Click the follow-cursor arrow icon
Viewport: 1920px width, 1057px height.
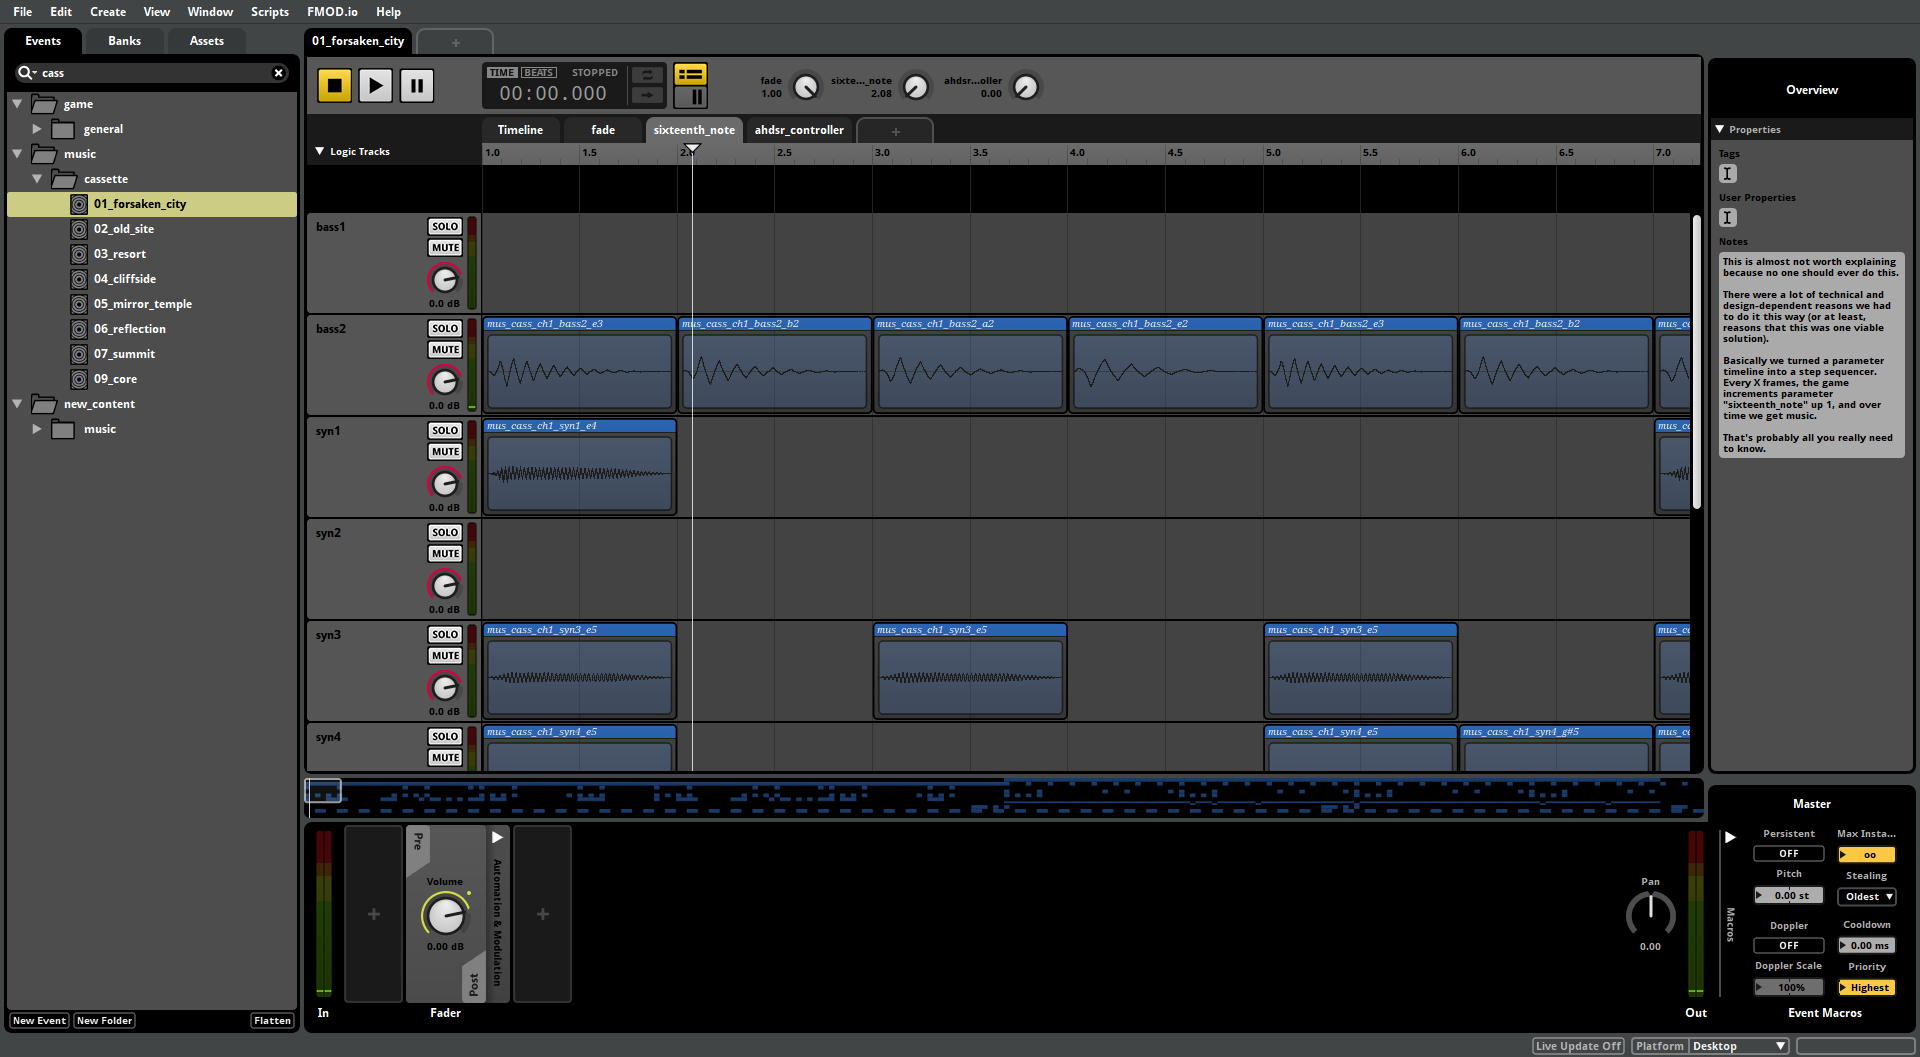647,95
